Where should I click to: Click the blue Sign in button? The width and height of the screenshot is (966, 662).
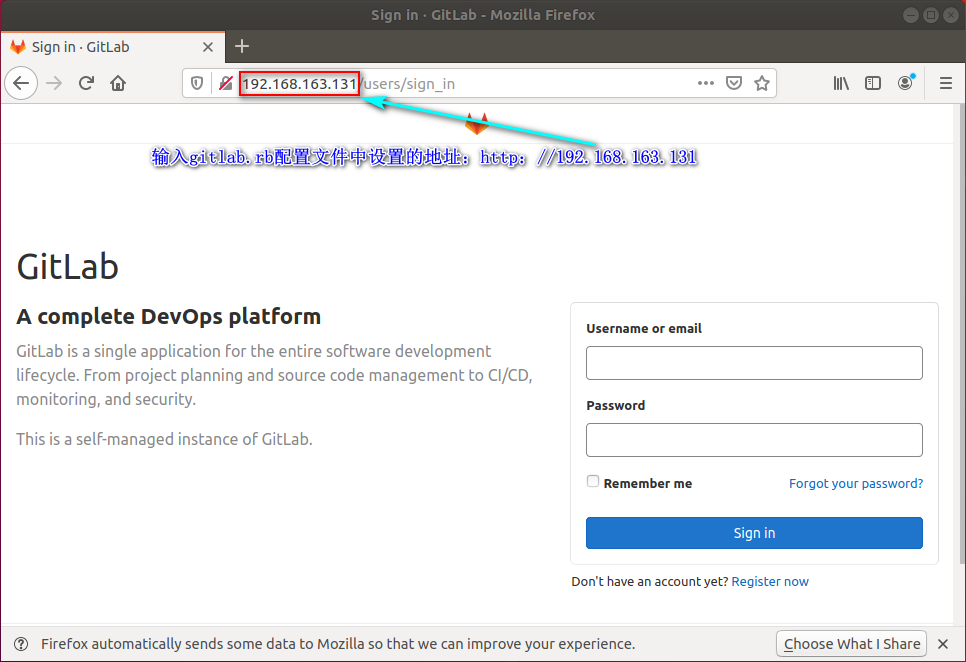click(754, 533)
